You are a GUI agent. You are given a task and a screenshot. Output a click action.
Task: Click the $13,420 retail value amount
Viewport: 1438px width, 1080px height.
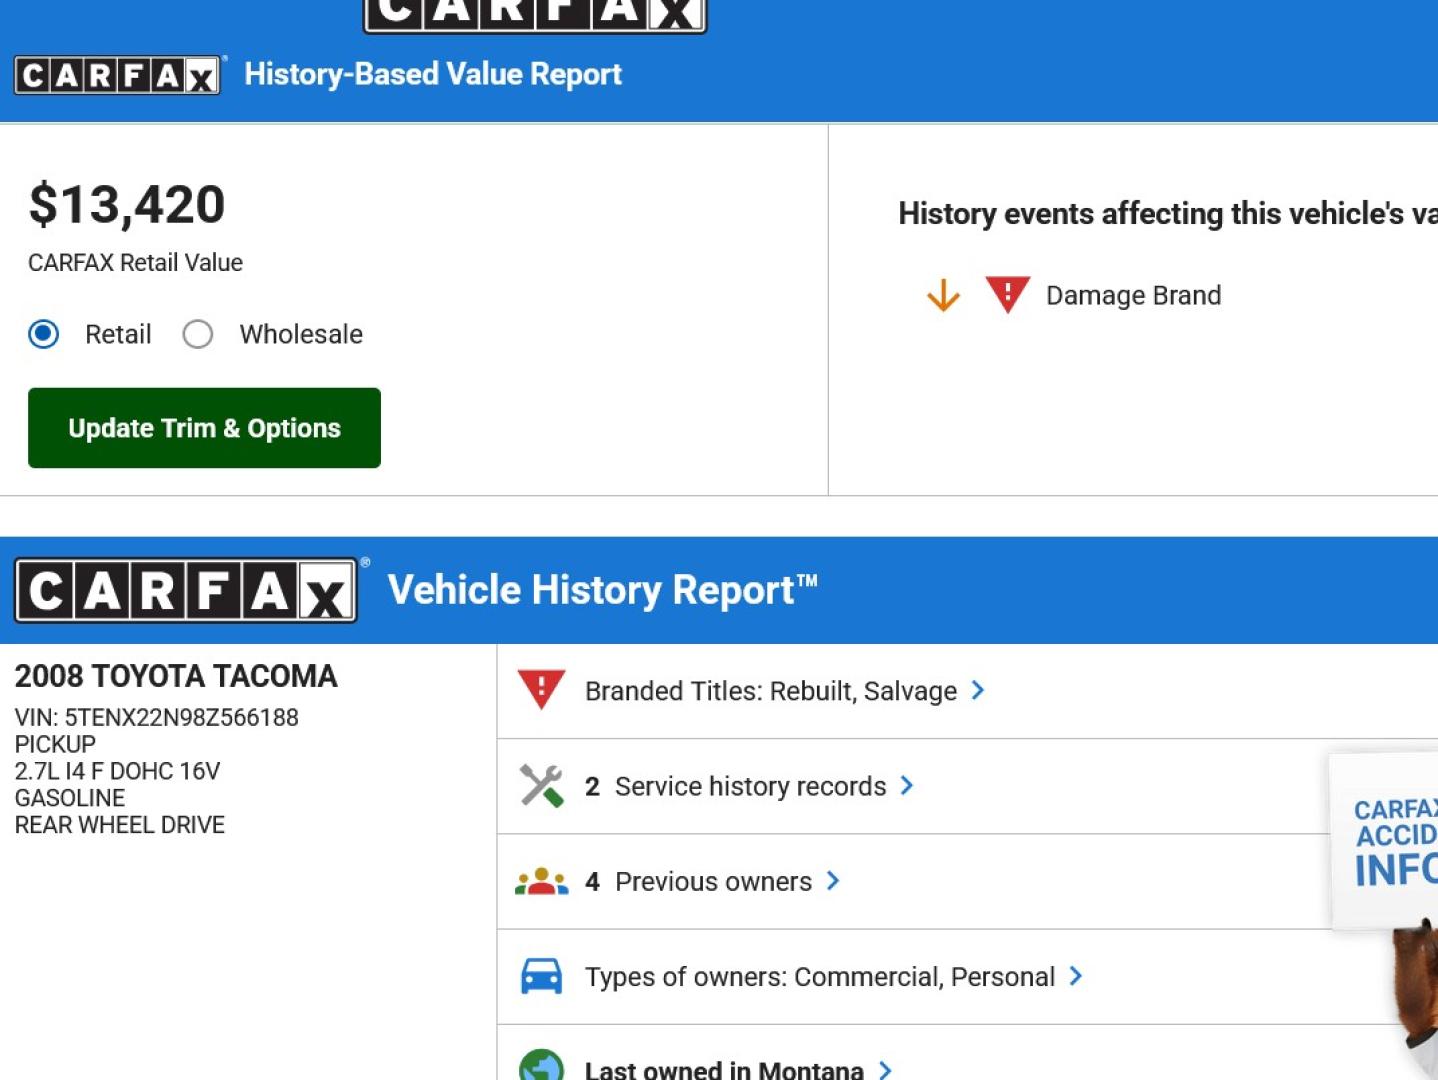pos(127,204)
